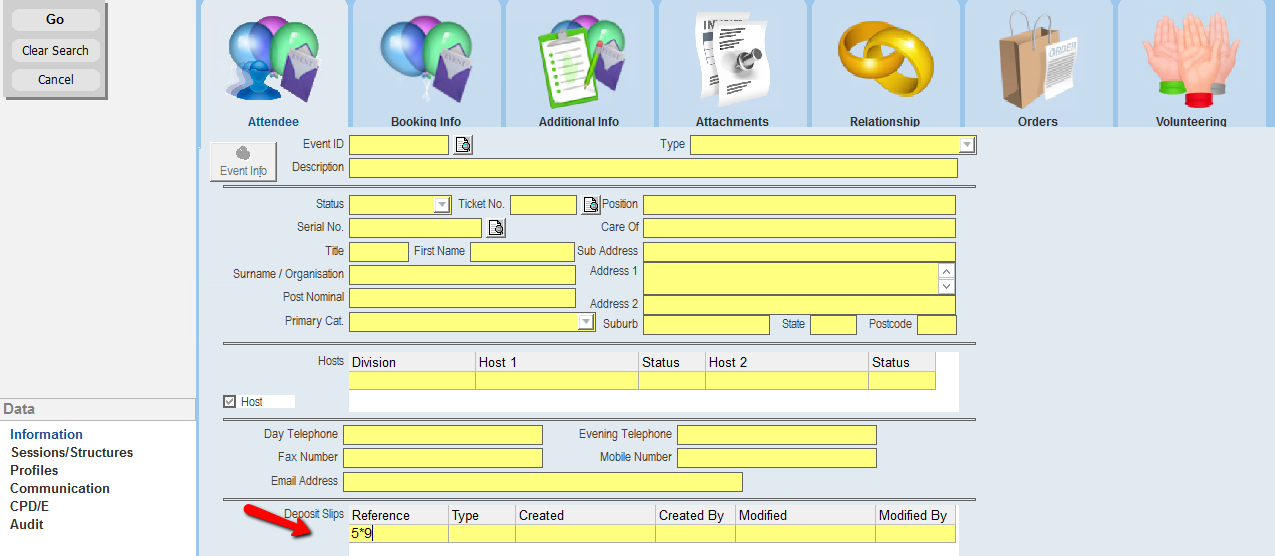Open the Volunteering hands icon
This screenshot has height=556, width=1275.
click(1191, 62)
